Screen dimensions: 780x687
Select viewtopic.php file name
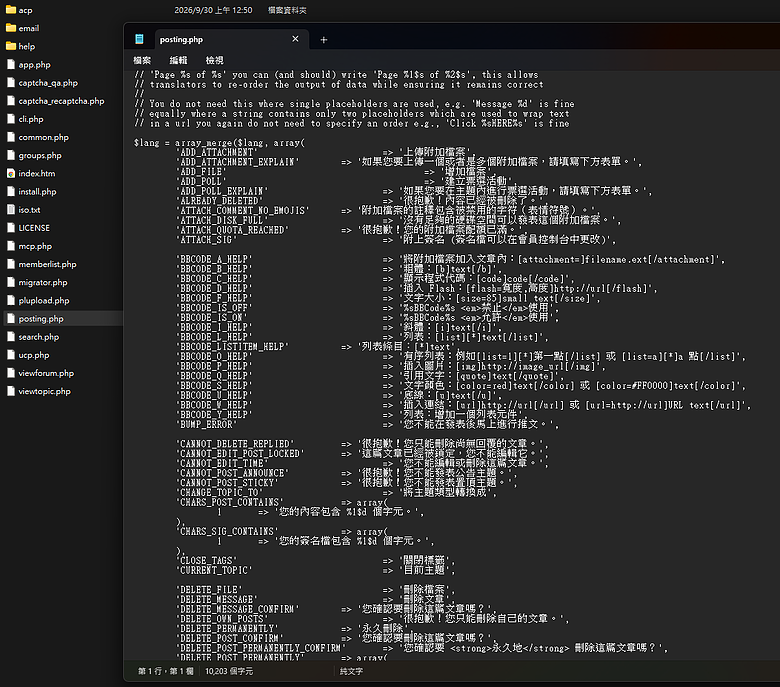(45, 392)
